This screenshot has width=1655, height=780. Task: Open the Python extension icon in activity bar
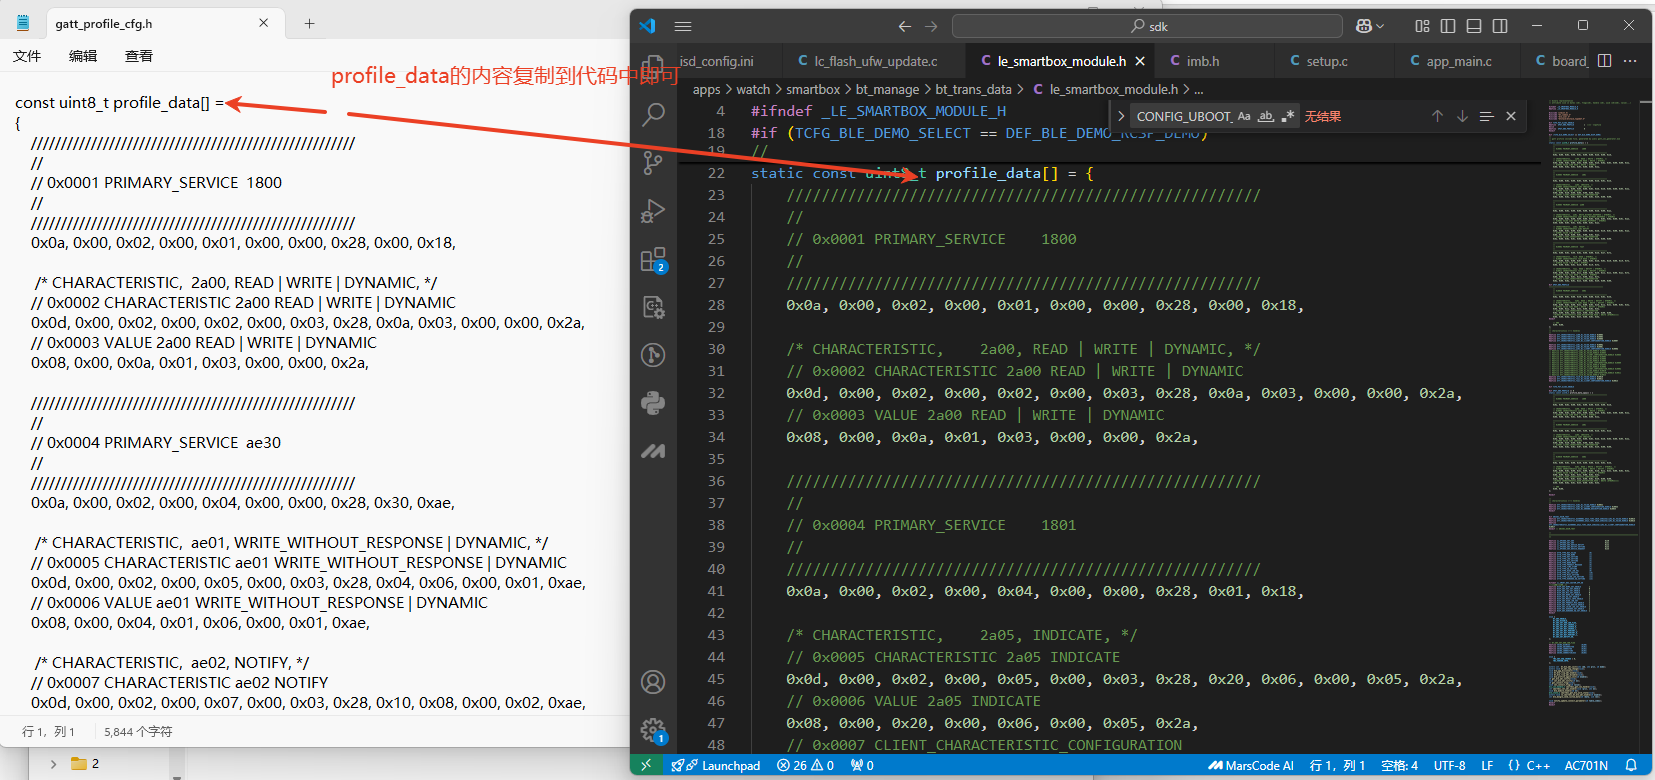click(653, 403)
